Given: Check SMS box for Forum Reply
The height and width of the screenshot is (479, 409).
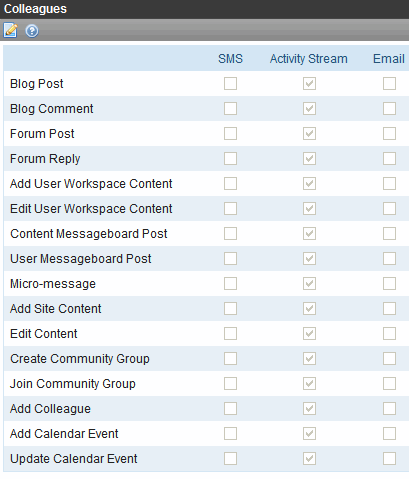Looking at the screenshot, I should point(230,158).
